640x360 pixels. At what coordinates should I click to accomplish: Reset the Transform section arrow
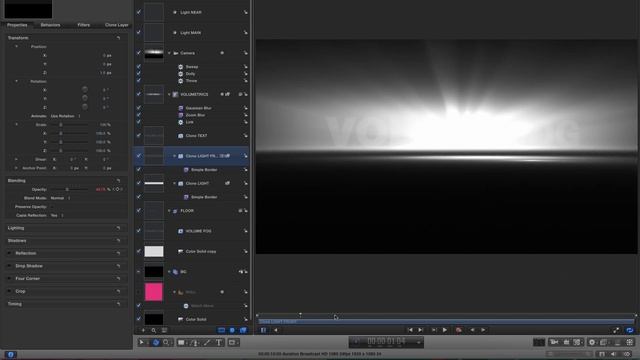(x=118, y=38)
